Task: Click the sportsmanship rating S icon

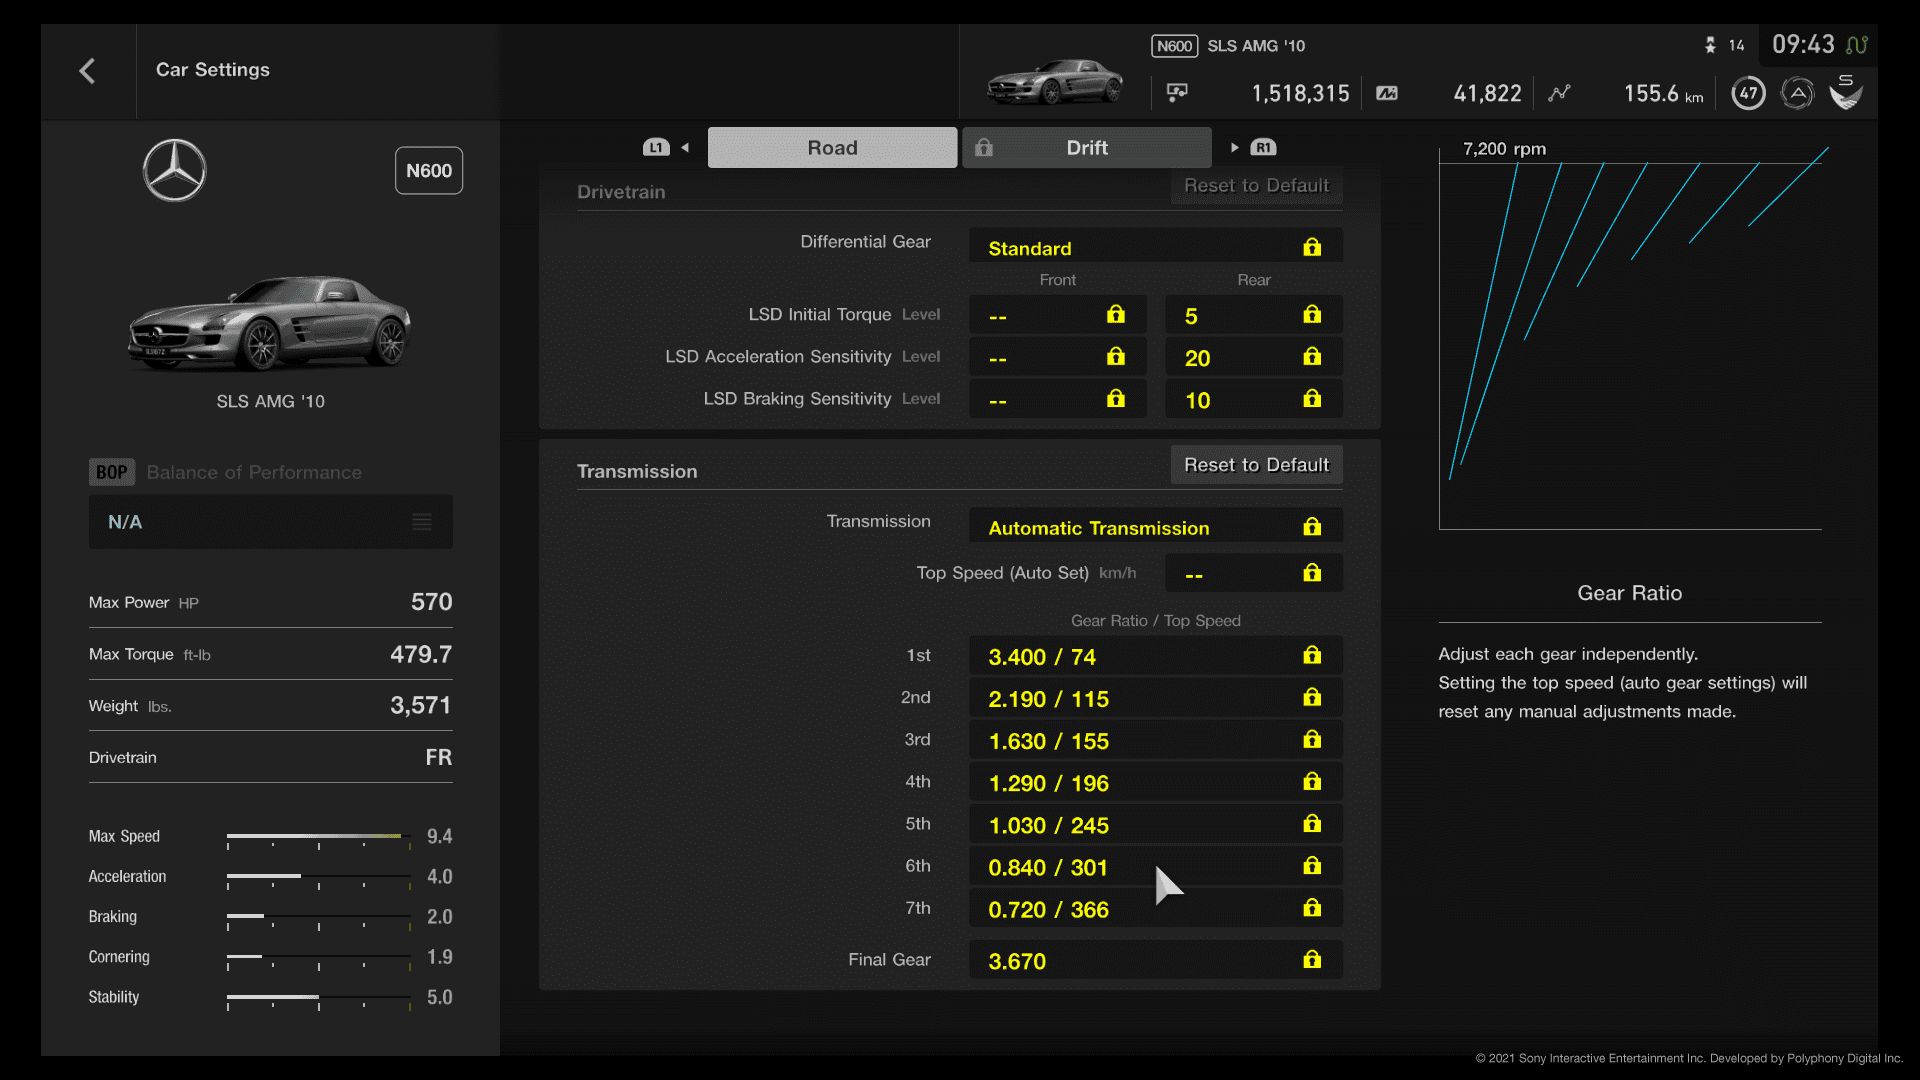Action: (x=1846, y=92)
